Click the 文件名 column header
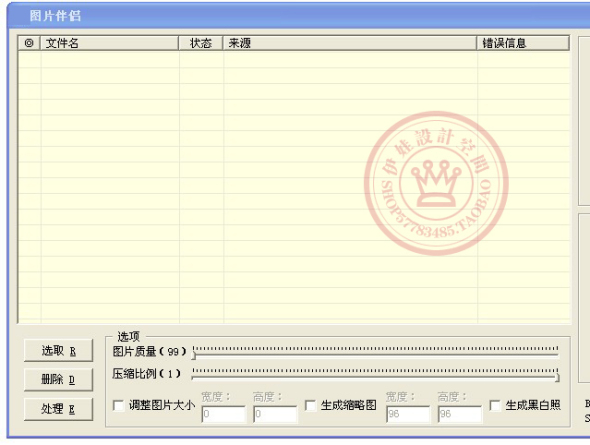This screenshot has width=590, height=445. coord(109,43)
